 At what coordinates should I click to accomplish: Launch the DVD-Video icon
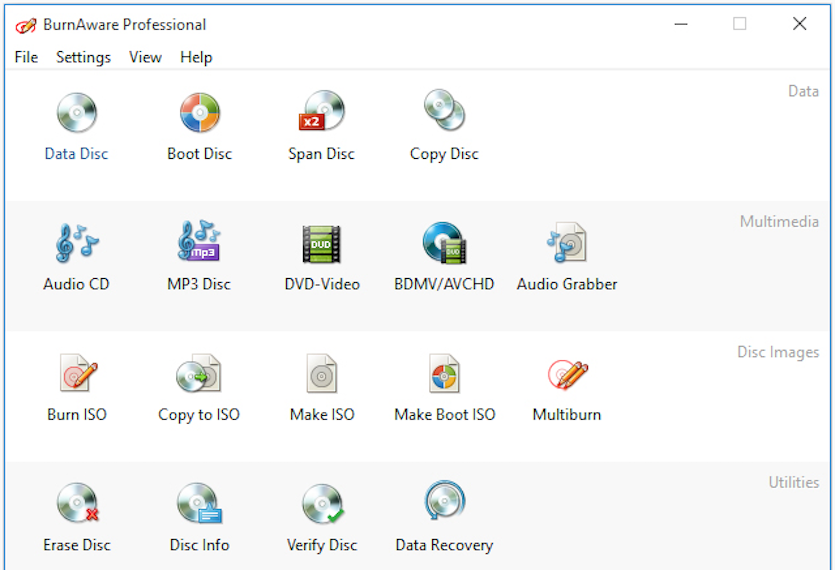(x=322, y=244)
